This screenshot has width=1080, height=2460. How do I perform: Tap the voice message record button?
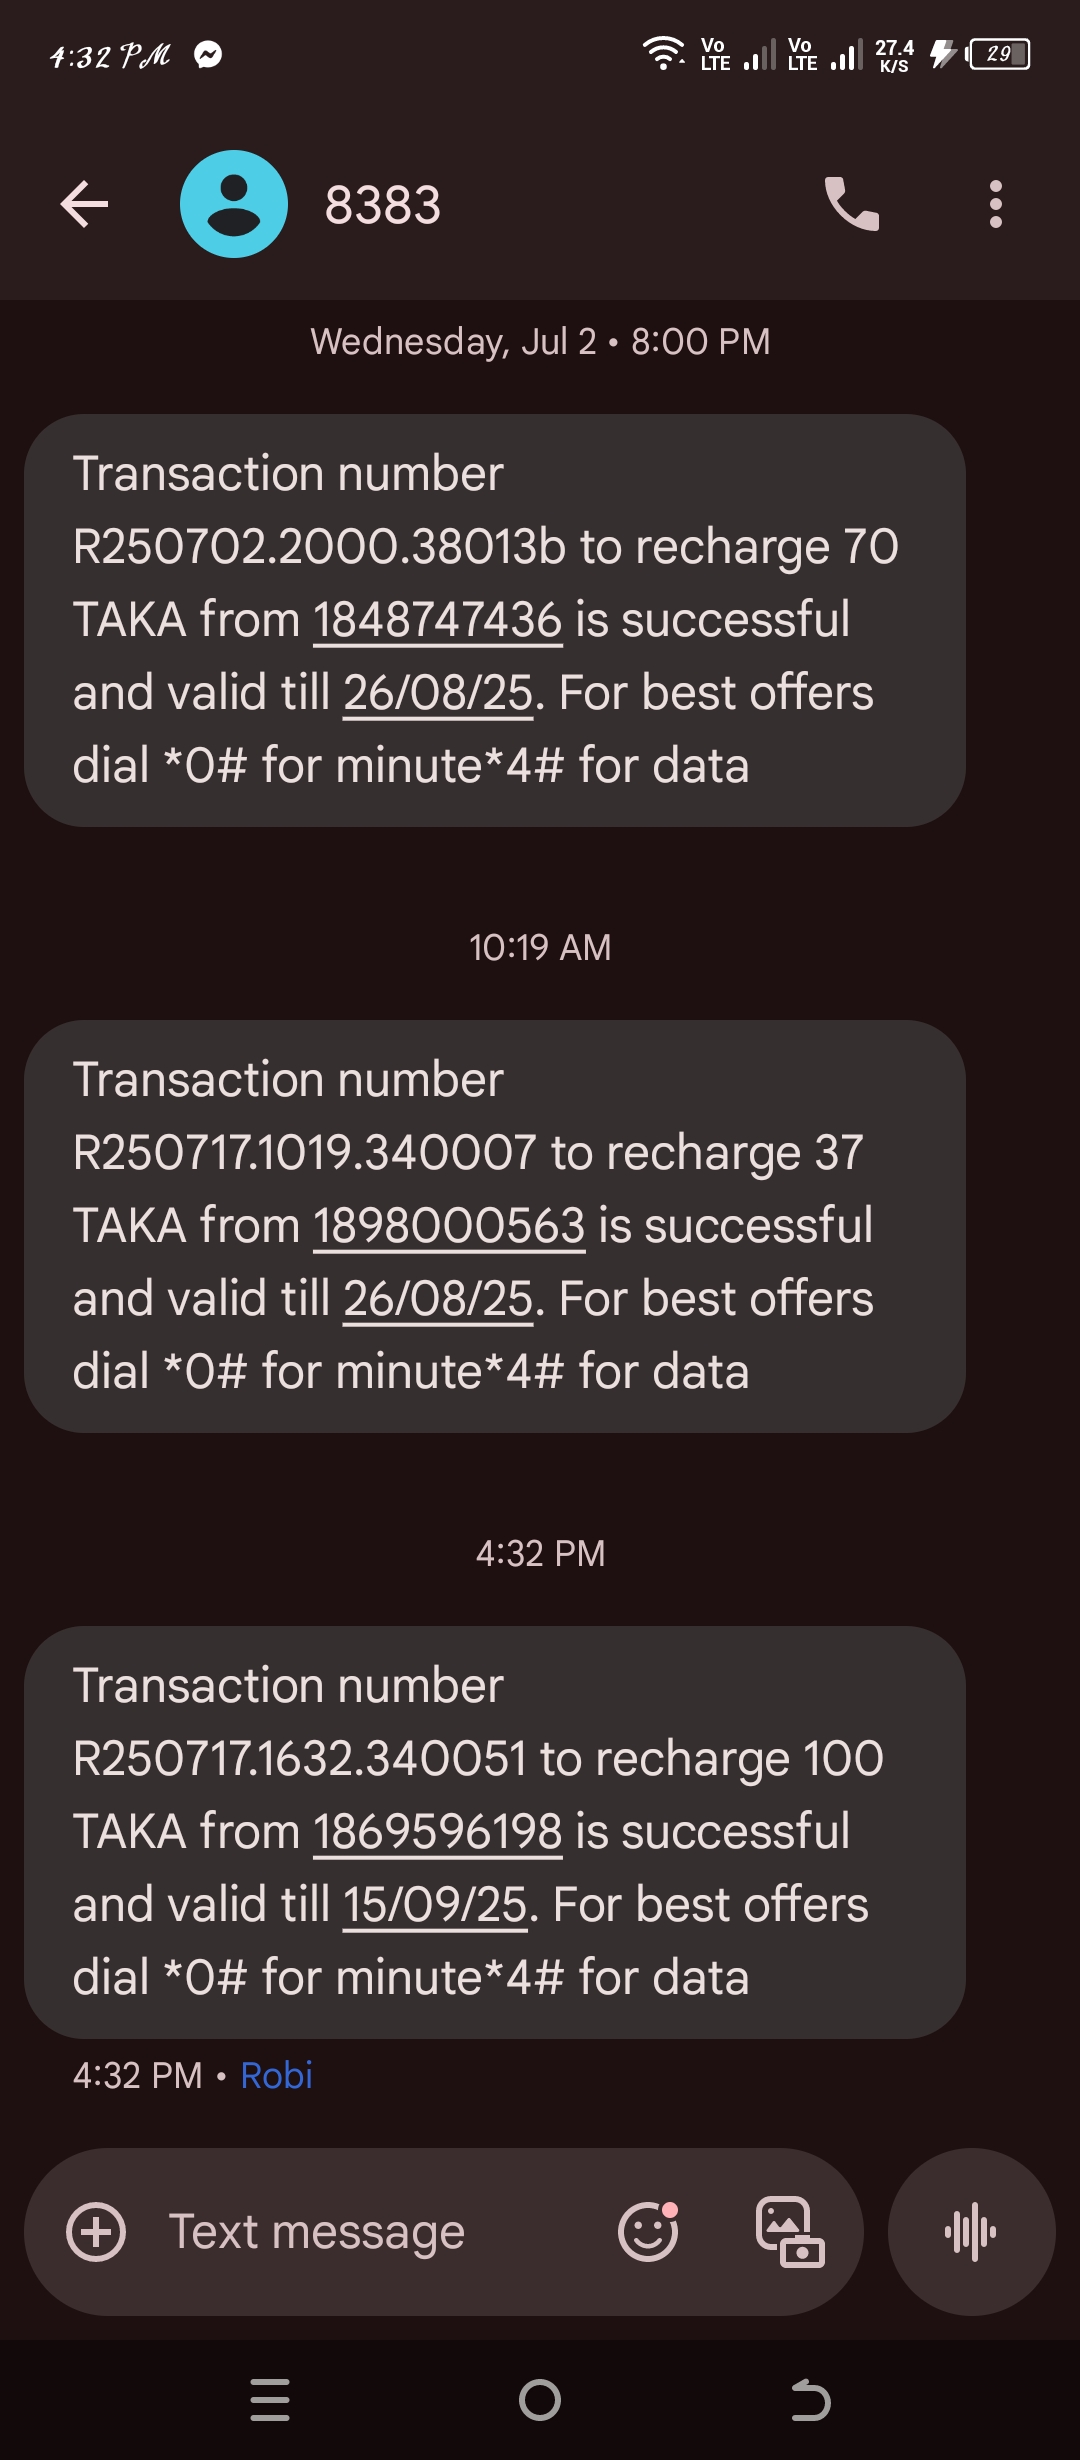coord(971,2232)
